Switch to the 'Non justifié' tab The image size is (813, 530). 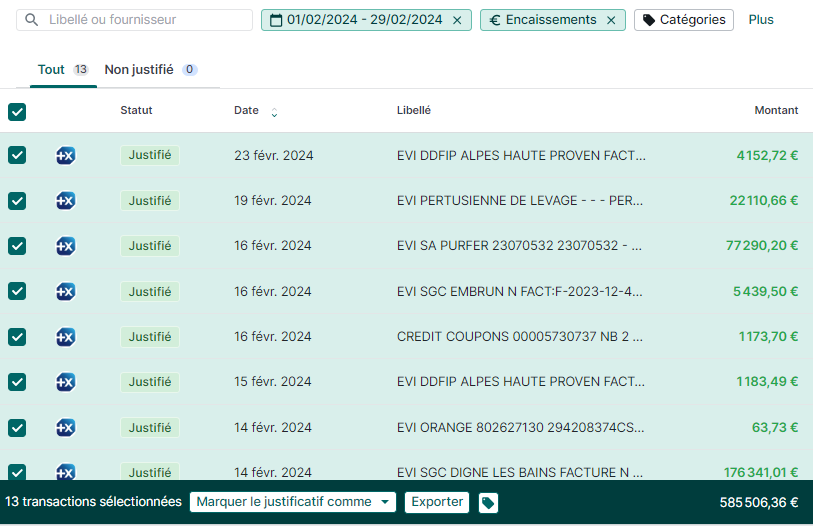tap(140, 70)
